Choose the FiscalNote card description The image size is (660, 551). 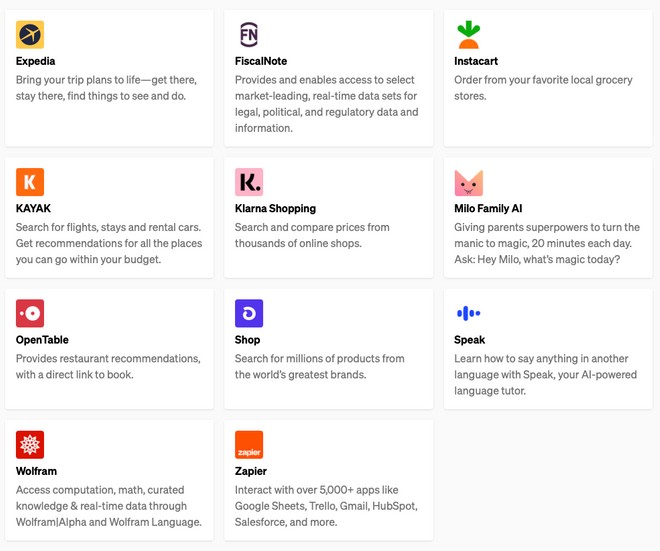coord(327,104)
